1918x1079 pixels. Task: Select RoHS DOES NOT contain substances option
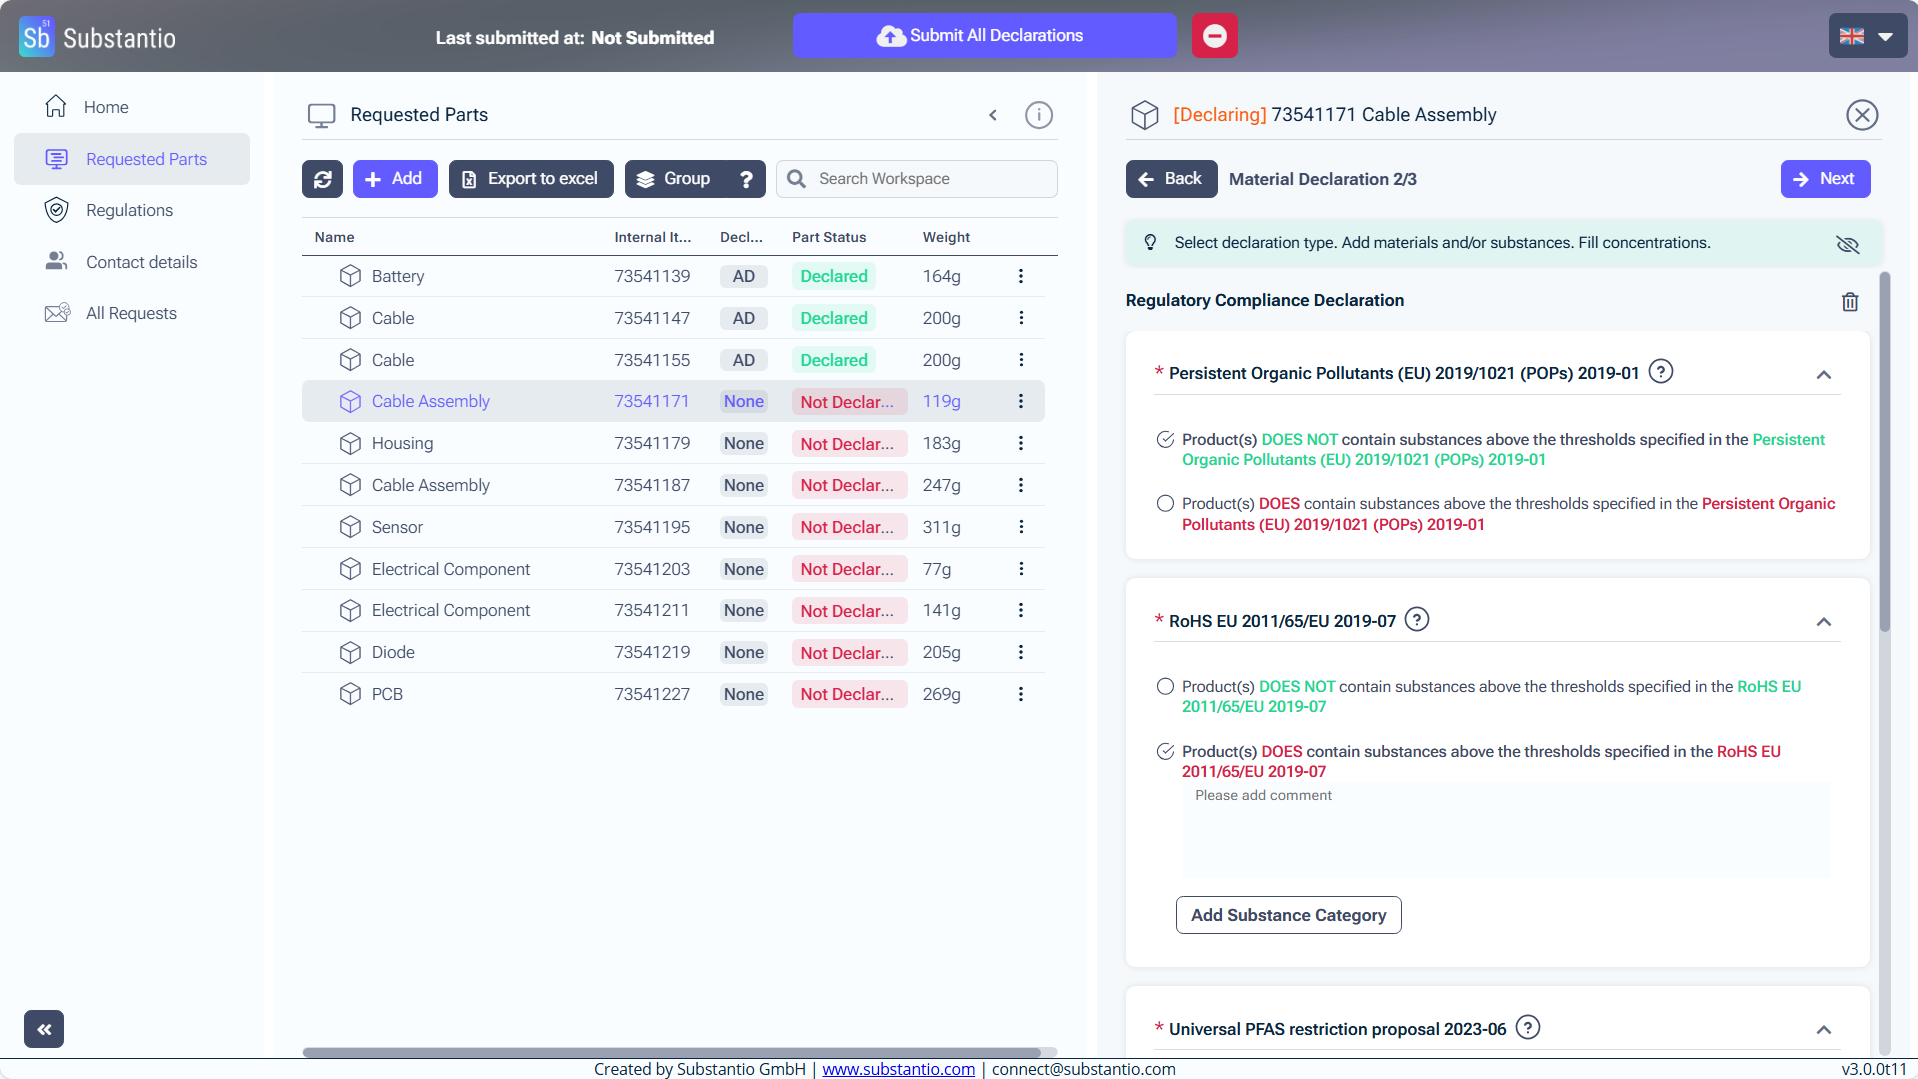(x=1165, y=687)
